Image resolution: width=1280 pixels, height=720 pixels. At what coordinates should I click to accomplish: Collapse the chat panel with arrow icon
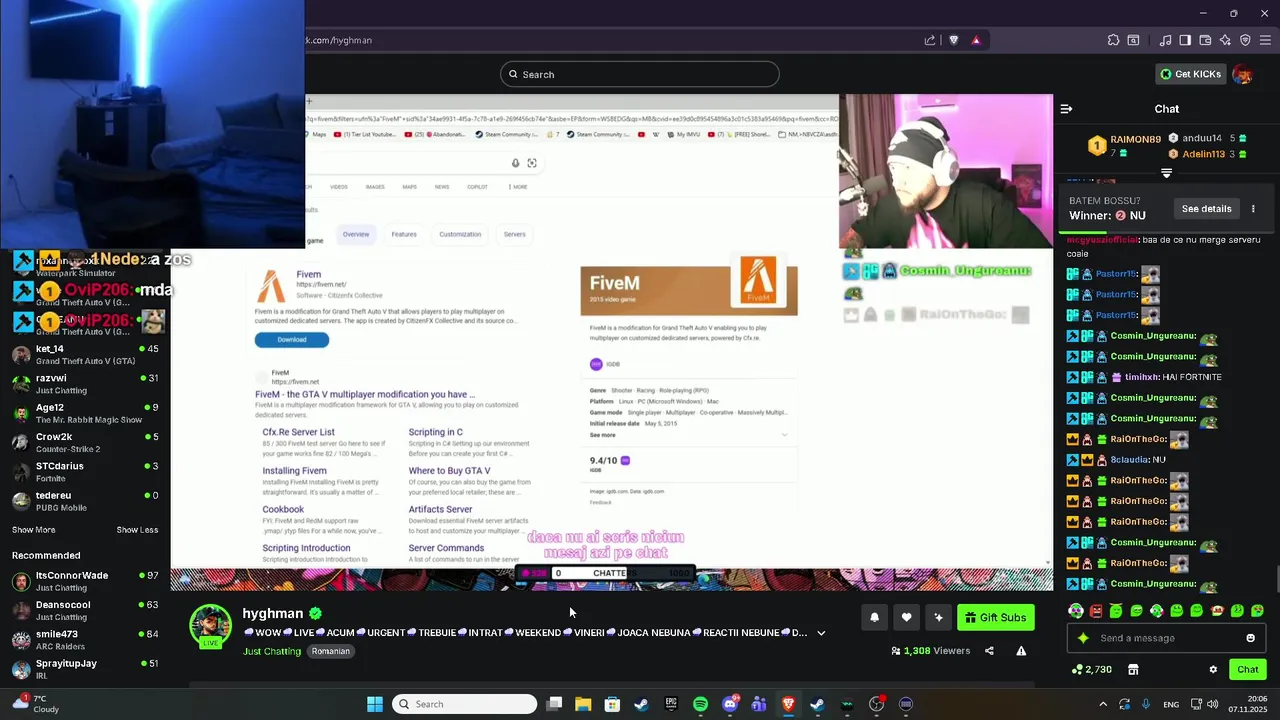point(1066,109)
